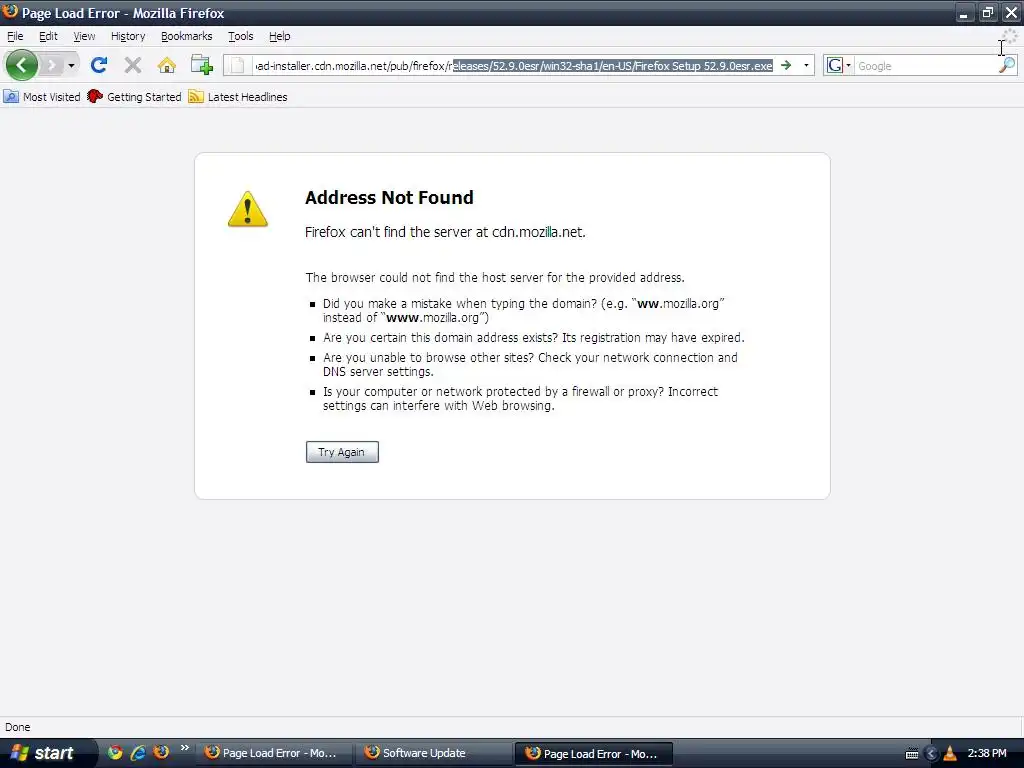Open the Latest Headlines feed bookmark

pyautogui.click(x=238, y=97)
